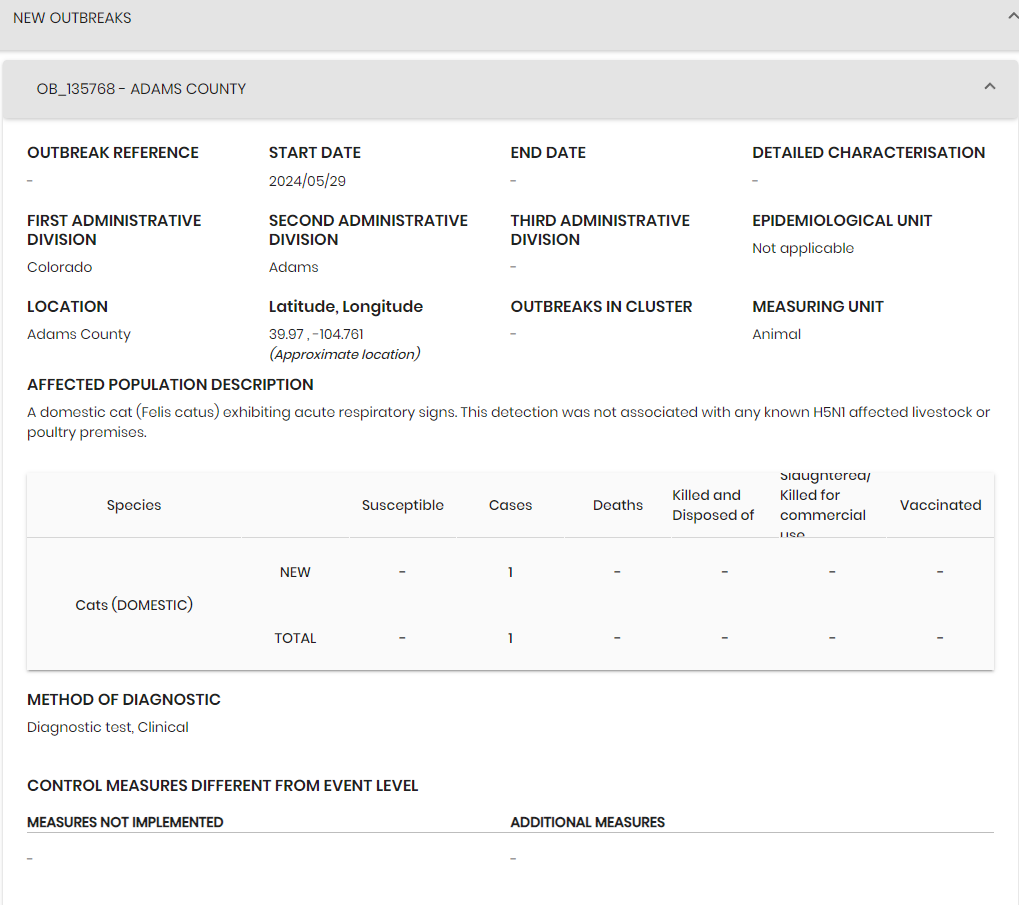Click the Vaccinated column header
The width and height of the screenshot is (1019, 905).
[940, 505]
